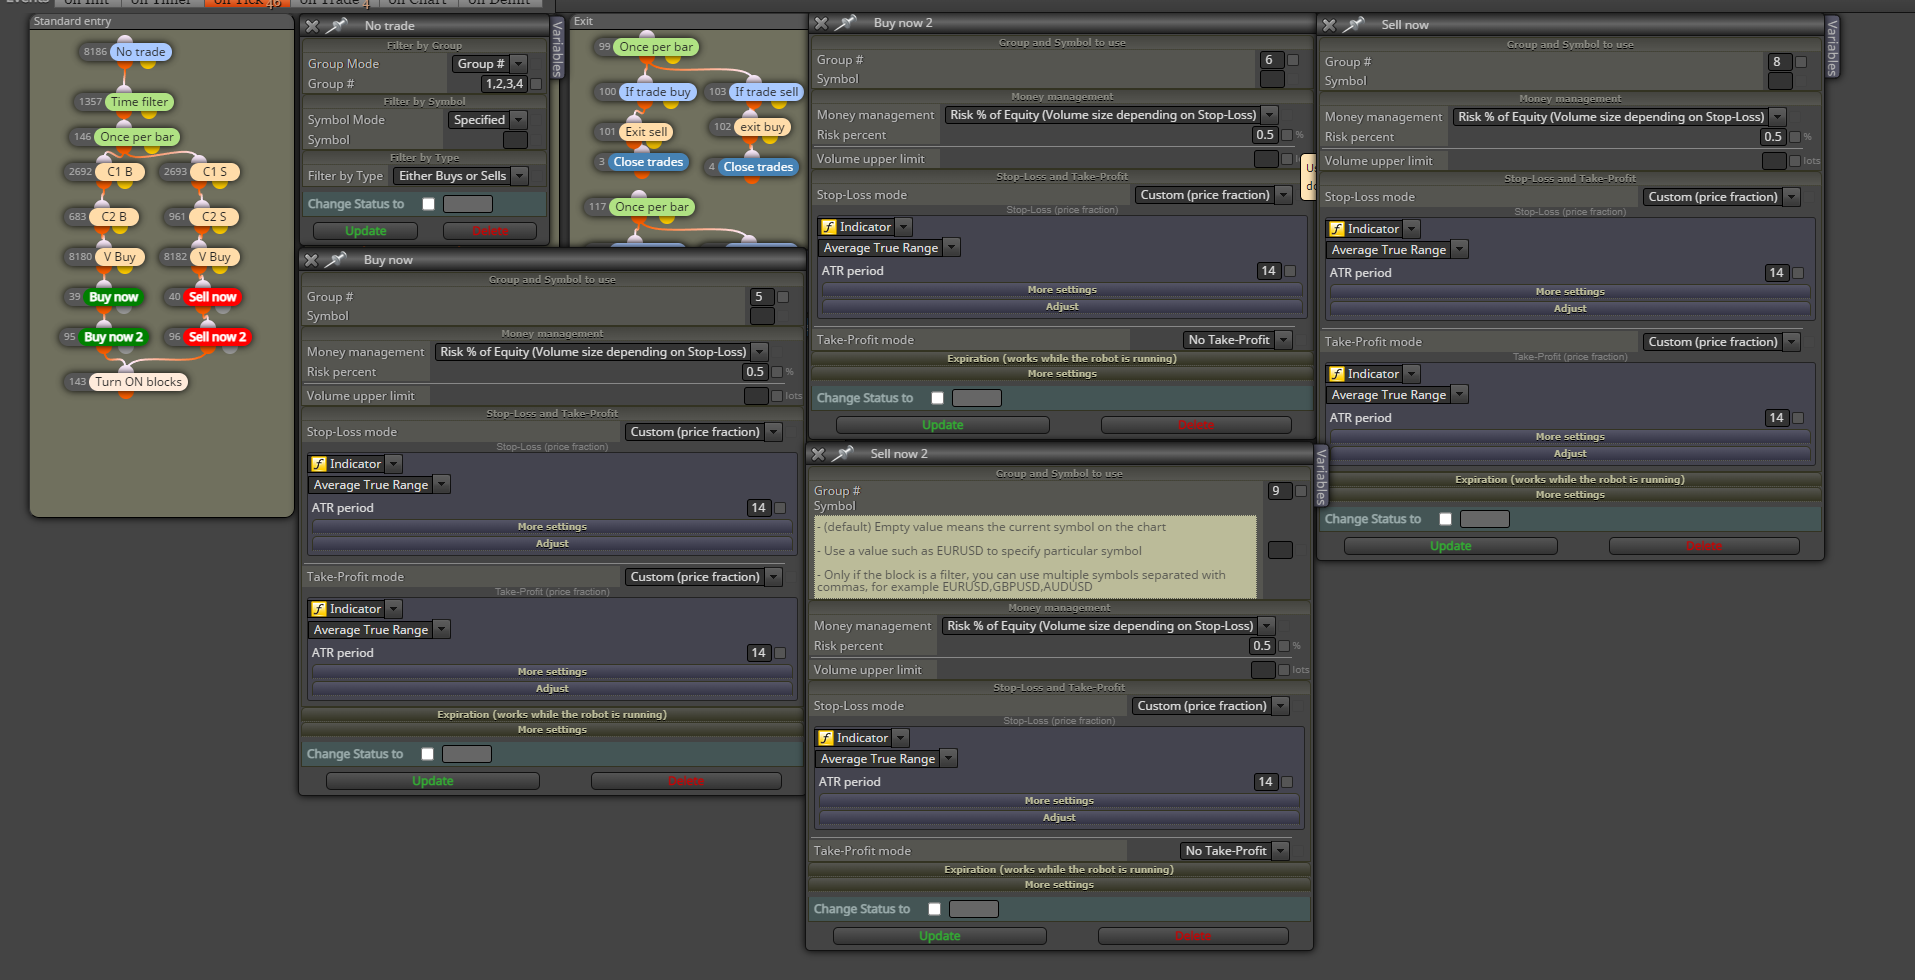Viewport: 1915px width, 980px height.
Task: Click Delete button in the Buy now panel
Action: coord(686,781)
